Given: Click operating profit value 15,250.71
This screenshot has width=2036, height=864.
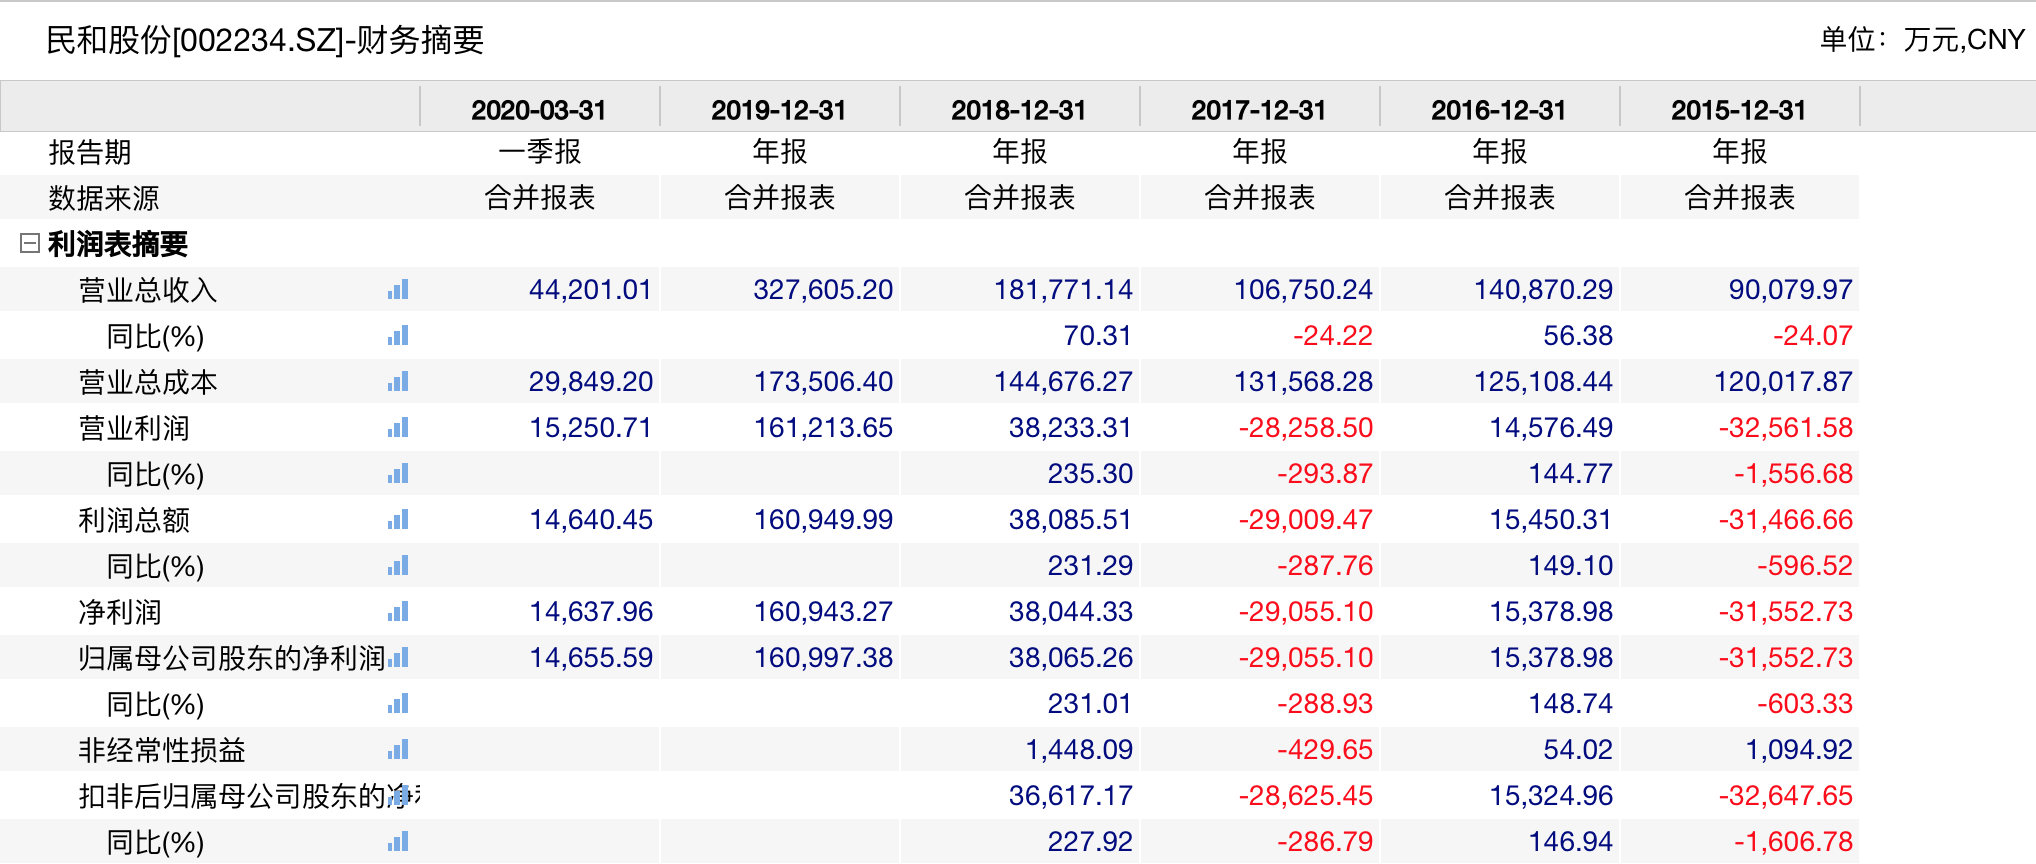Looking at the screenshot, I should [x=591, y=428].
